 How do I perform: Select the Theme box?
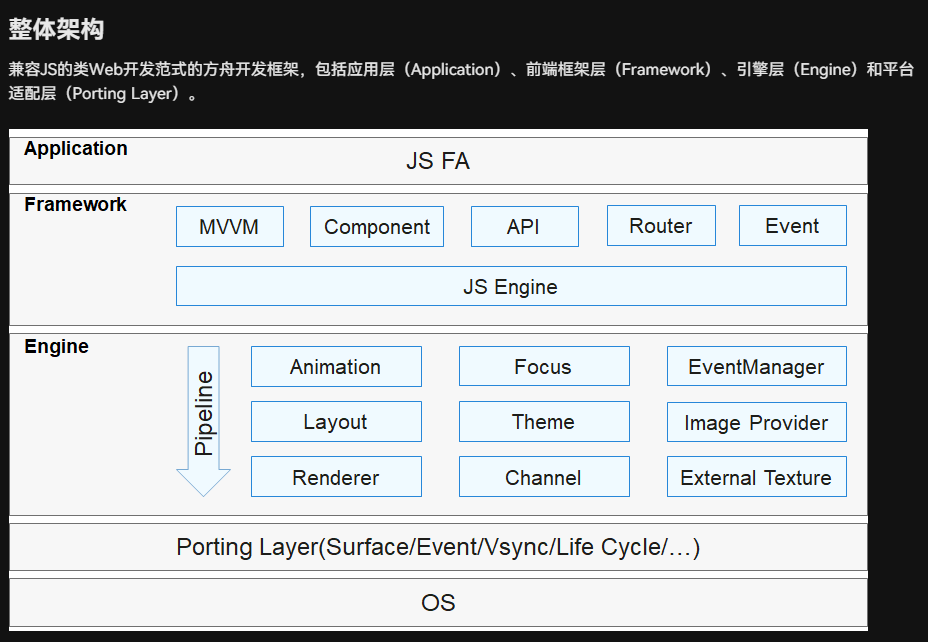pyautogui.click(x=544, y=422)
